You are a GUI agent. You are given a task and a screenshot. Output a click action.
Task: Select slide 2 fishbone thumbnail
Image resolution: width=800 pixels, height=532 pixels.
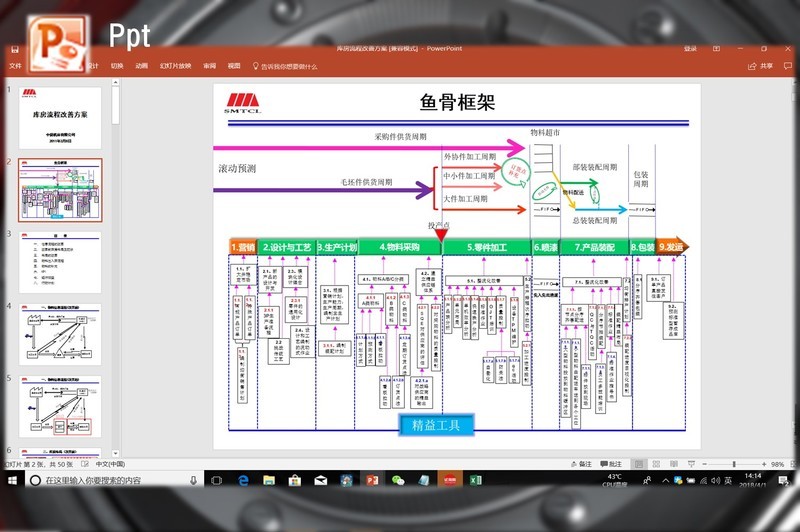60,190
